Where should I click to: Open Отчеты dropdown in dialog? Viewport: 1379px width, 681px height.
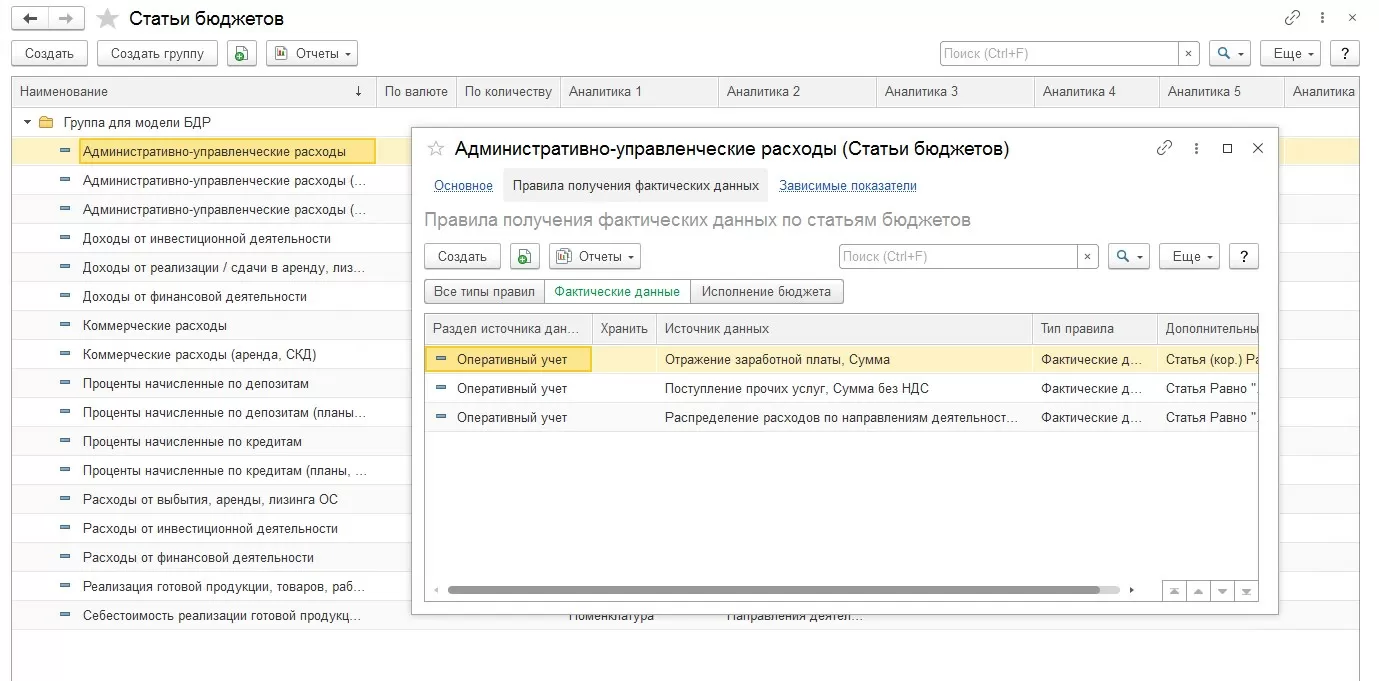click(595, 257)
